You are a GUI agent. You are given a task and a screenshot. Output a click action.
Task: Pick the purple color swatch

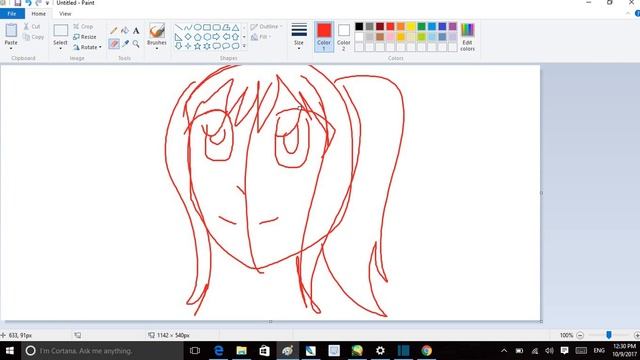pos(453,27)
